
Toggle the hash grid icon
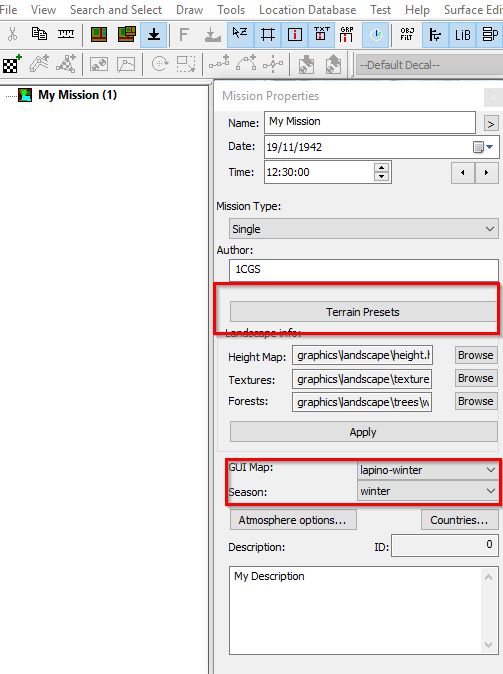(267, 34)
